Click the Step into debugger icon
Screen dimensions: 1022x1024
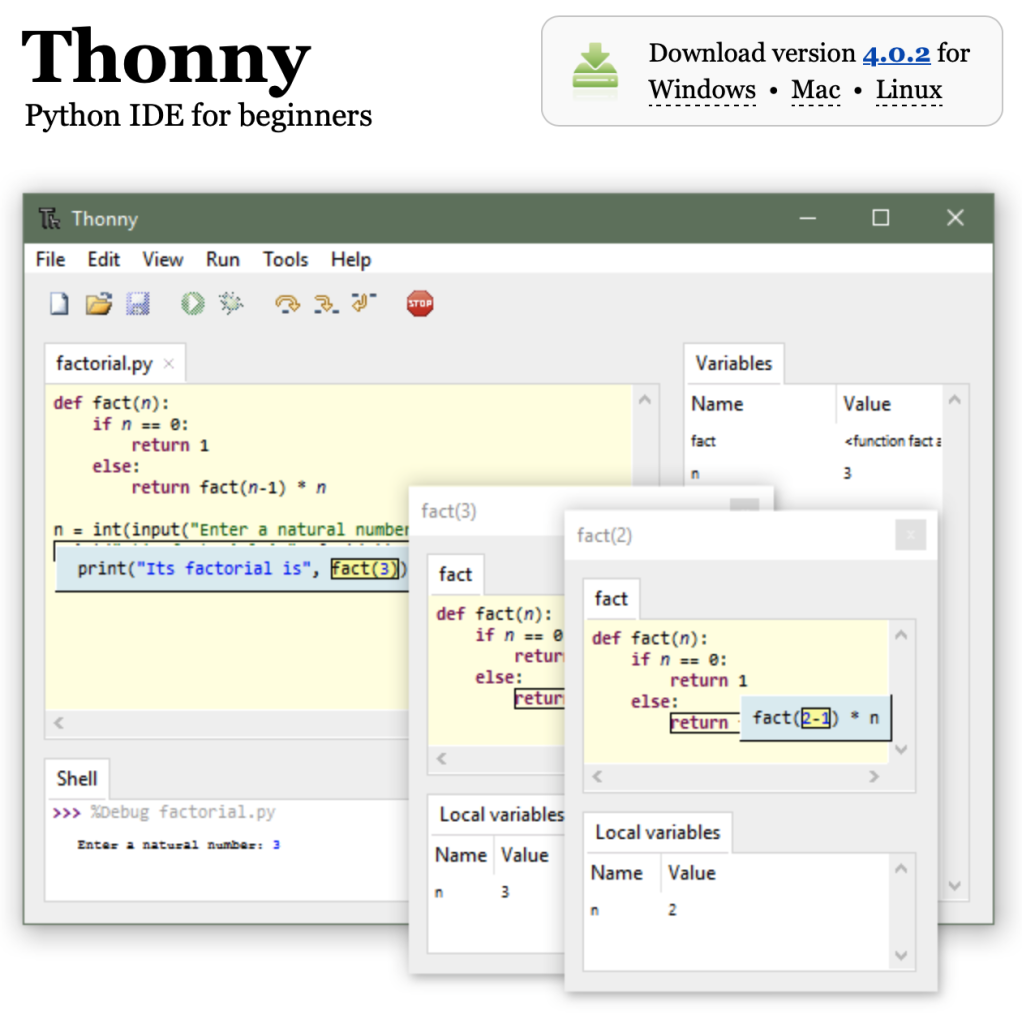[x=326, y=304]
